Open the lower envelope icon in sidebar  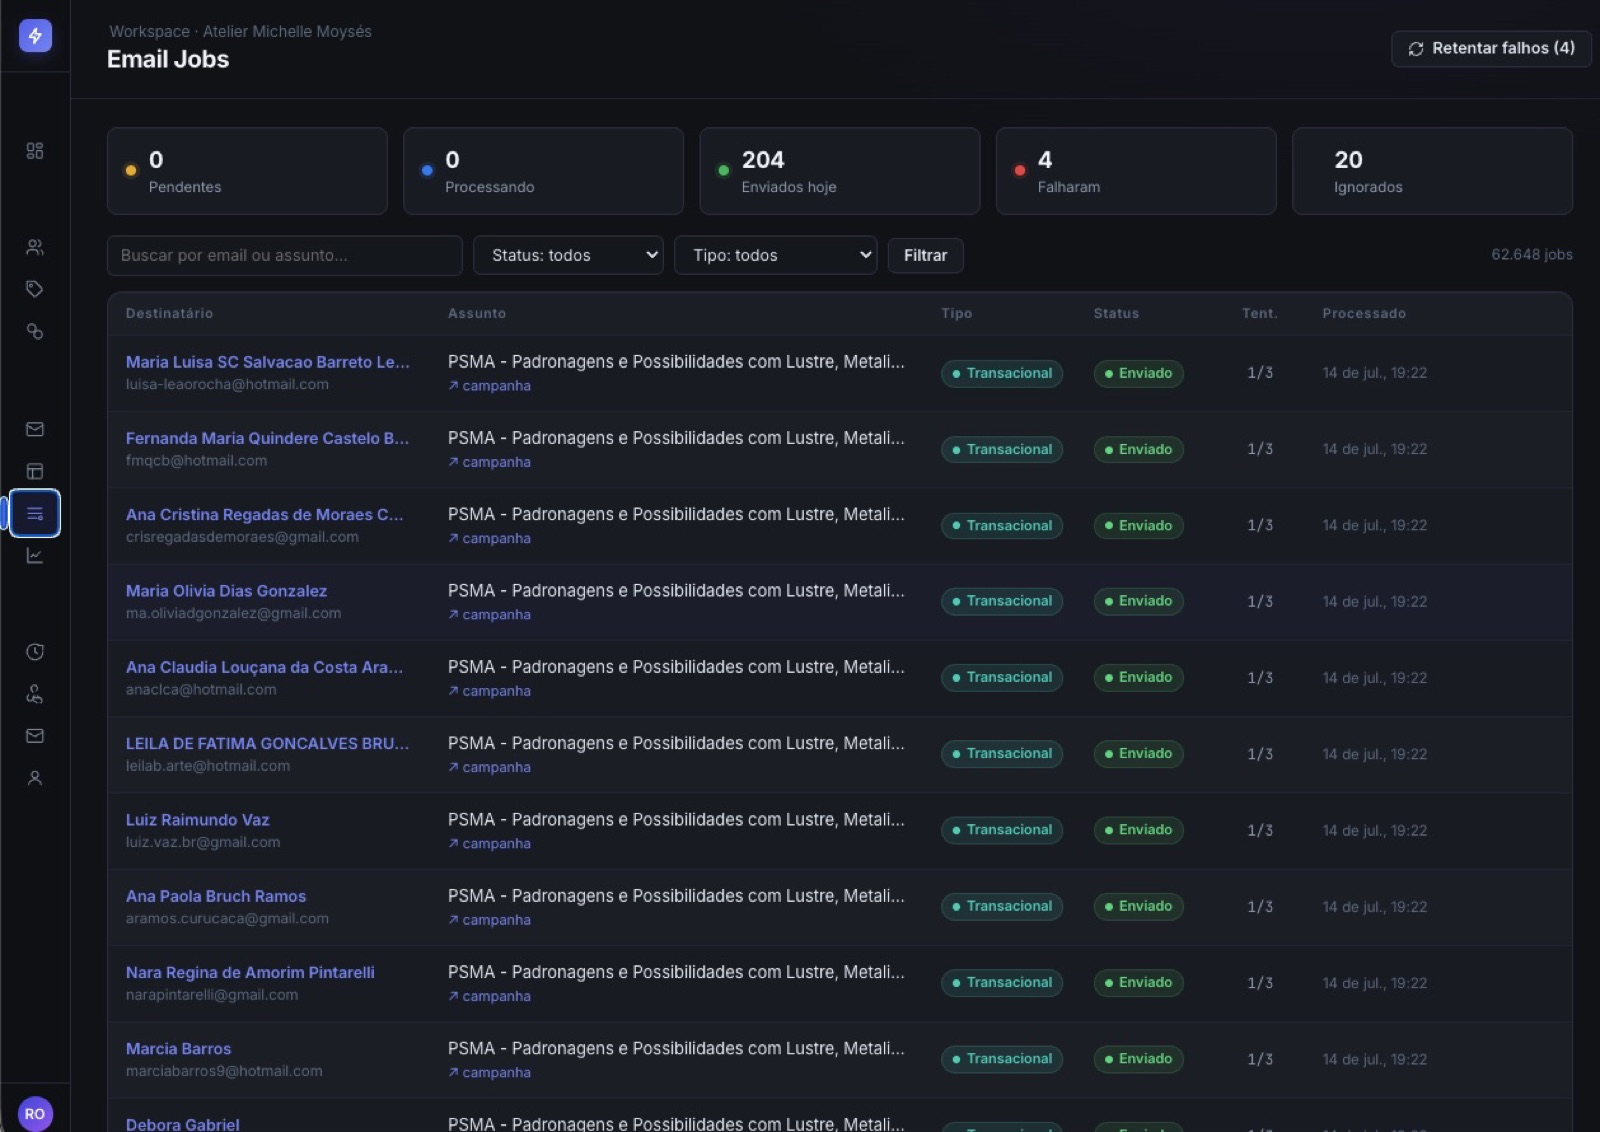click(x=35, y=736)
